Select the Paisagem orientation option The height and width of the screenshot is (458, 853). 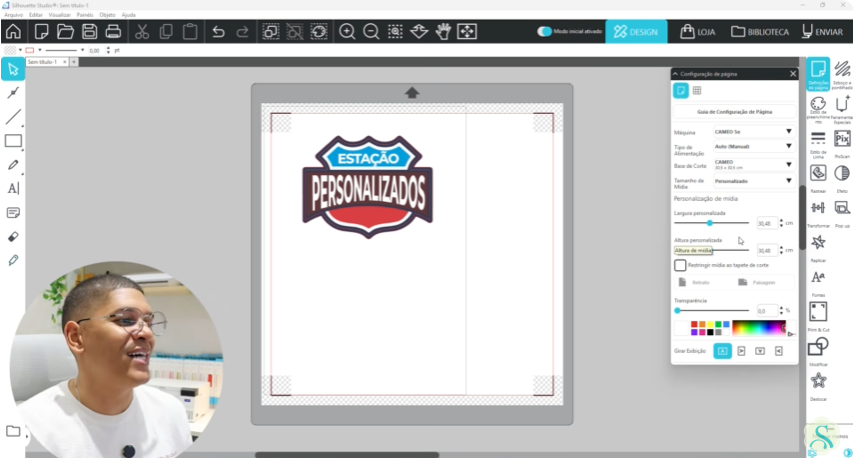[757, 282]
